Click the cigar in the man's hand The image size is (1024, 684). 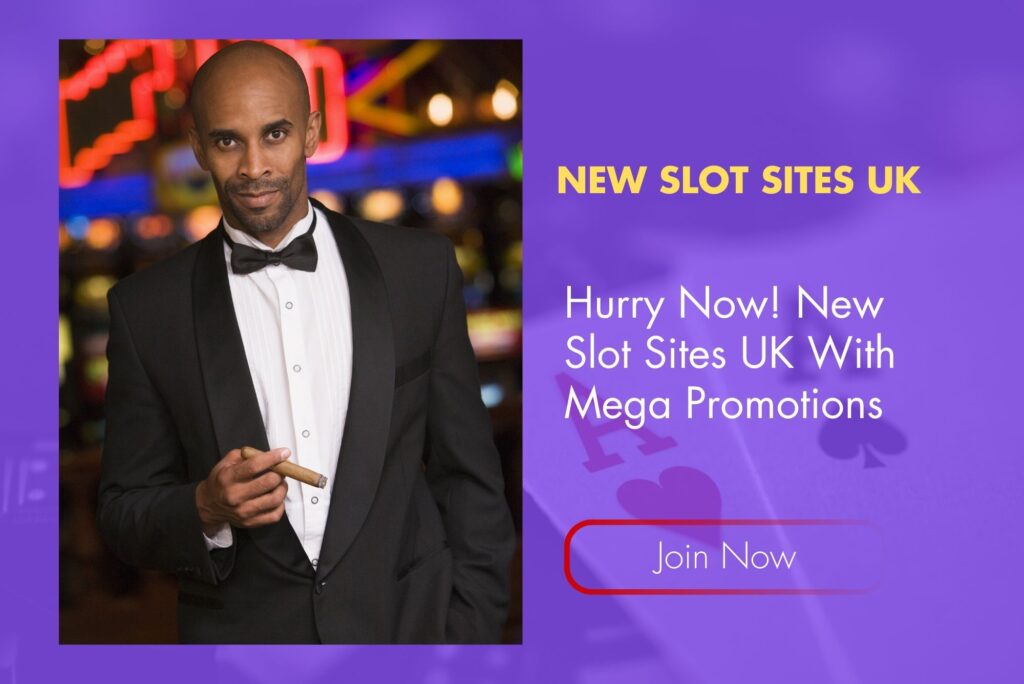point(285,467)
